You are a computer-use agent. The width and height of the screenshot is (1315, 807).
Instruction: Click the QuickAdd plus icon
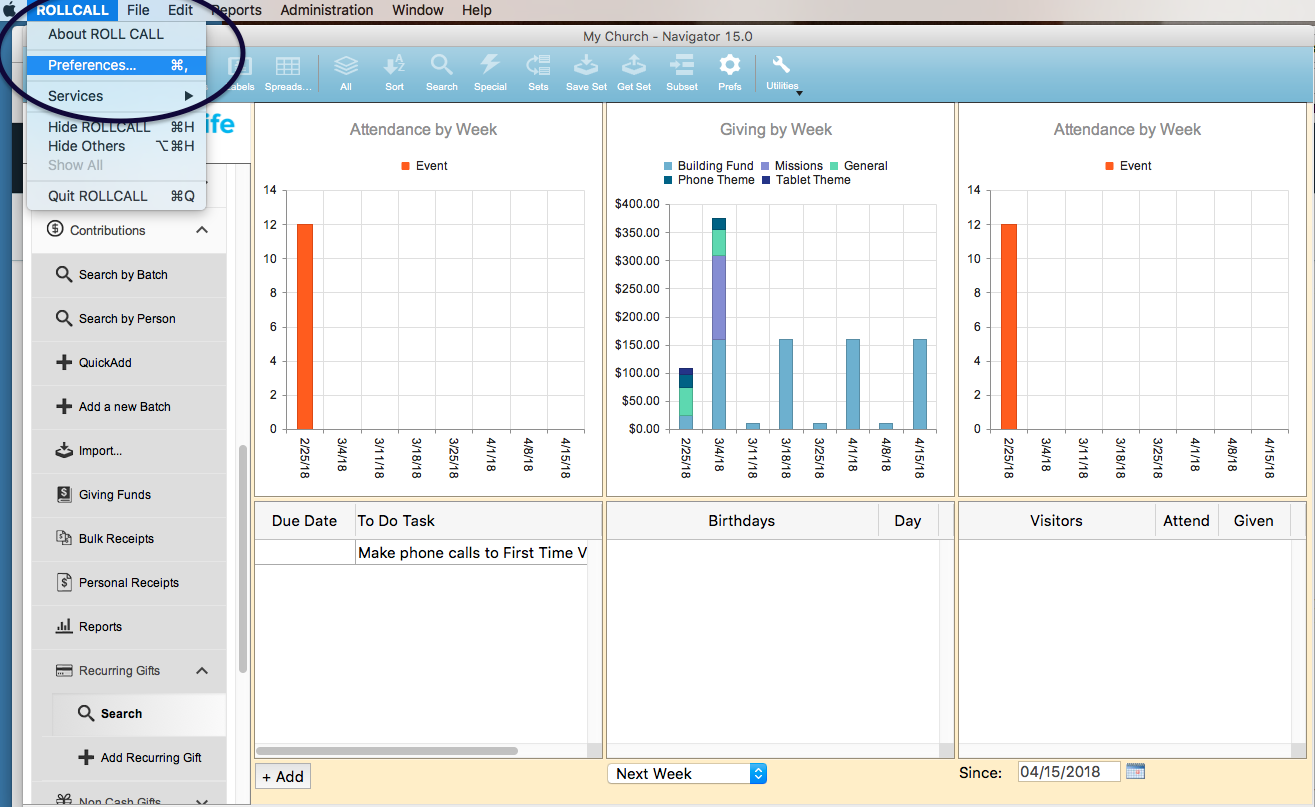pos(63,362)
